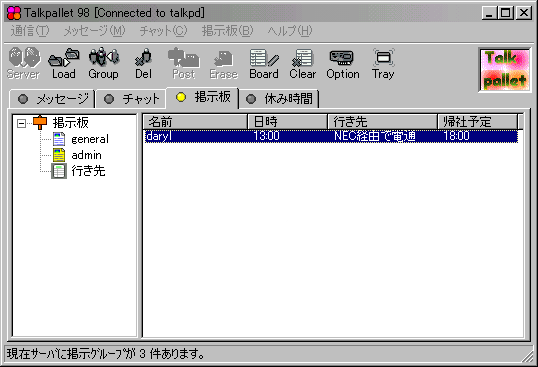Select the general tree item

pos(90,139)
